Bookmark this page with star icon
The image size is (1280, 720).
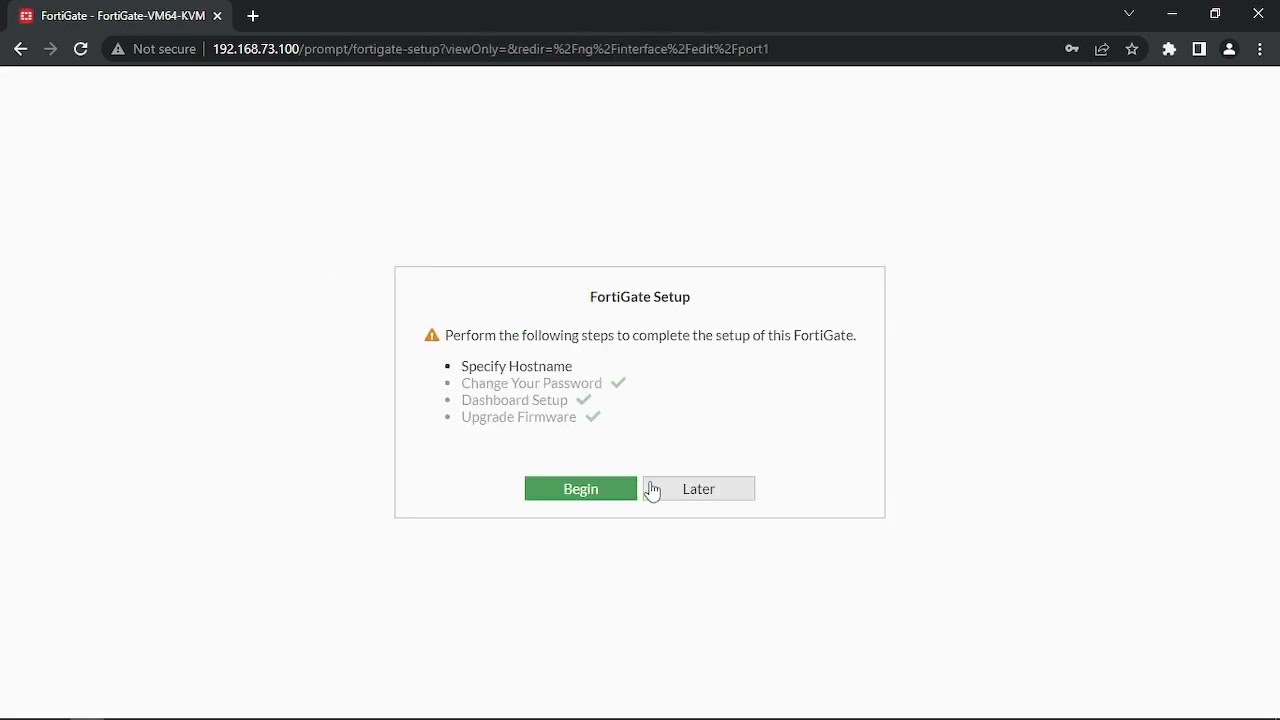pos(1132,49)
